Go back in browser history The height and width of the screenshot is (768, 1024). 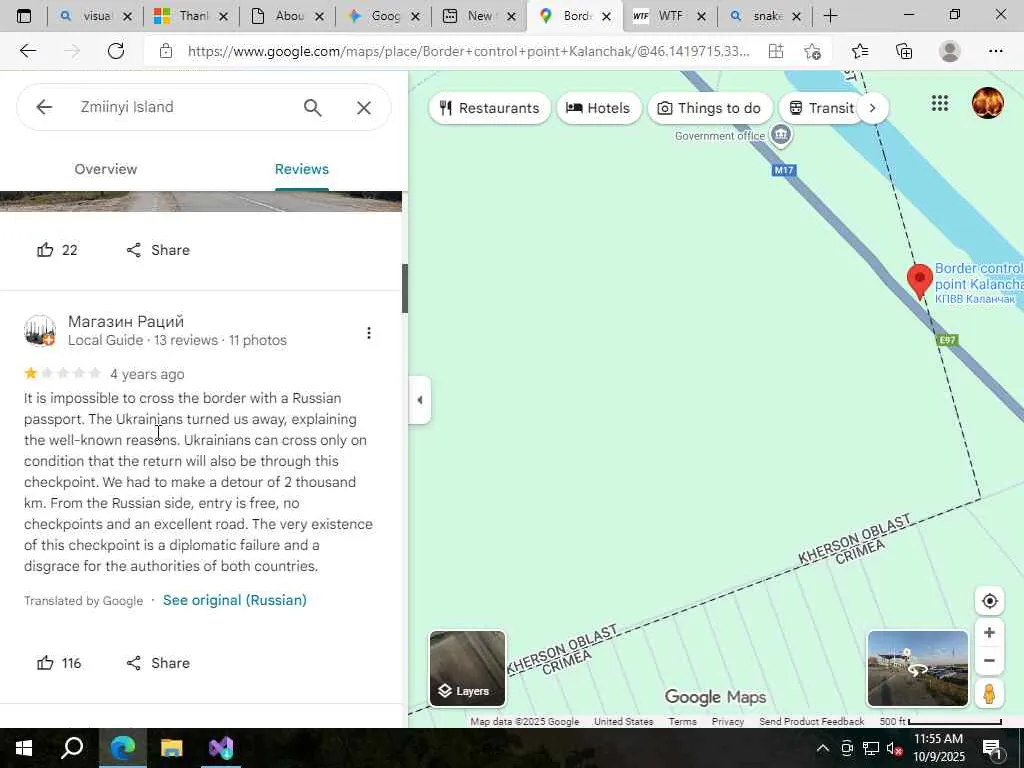tap(27, 51)
